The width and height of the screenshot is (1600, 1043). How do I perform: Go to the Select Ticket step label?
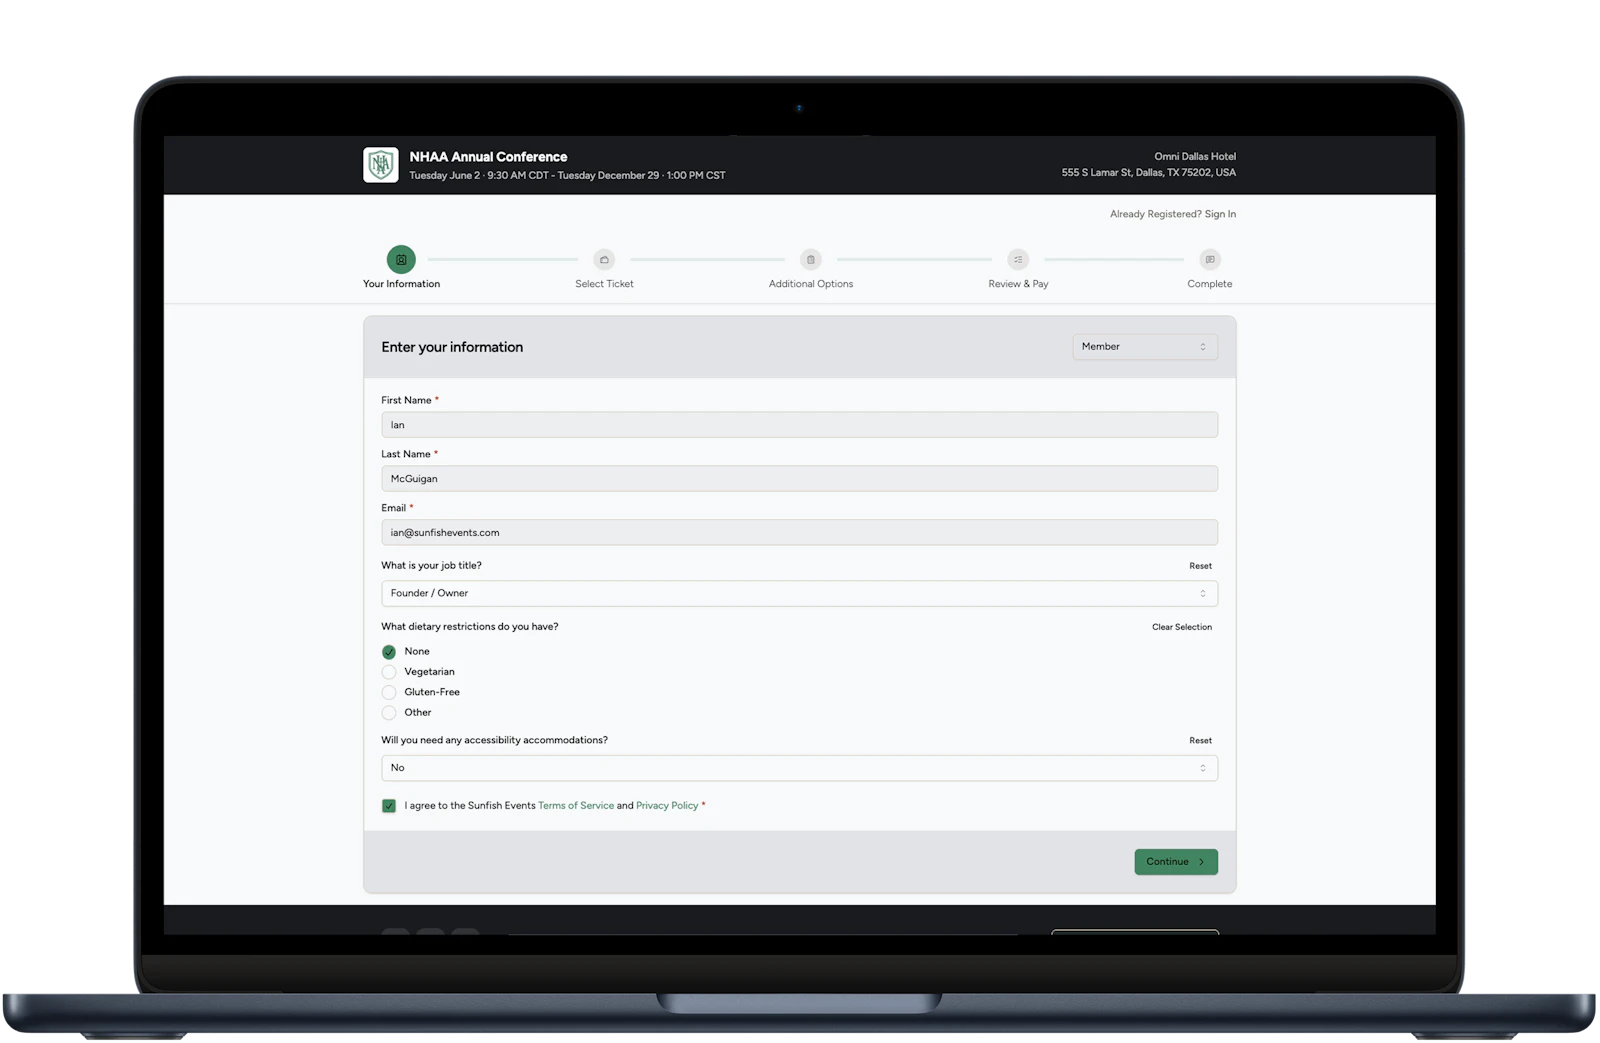[x=604, y=284]
